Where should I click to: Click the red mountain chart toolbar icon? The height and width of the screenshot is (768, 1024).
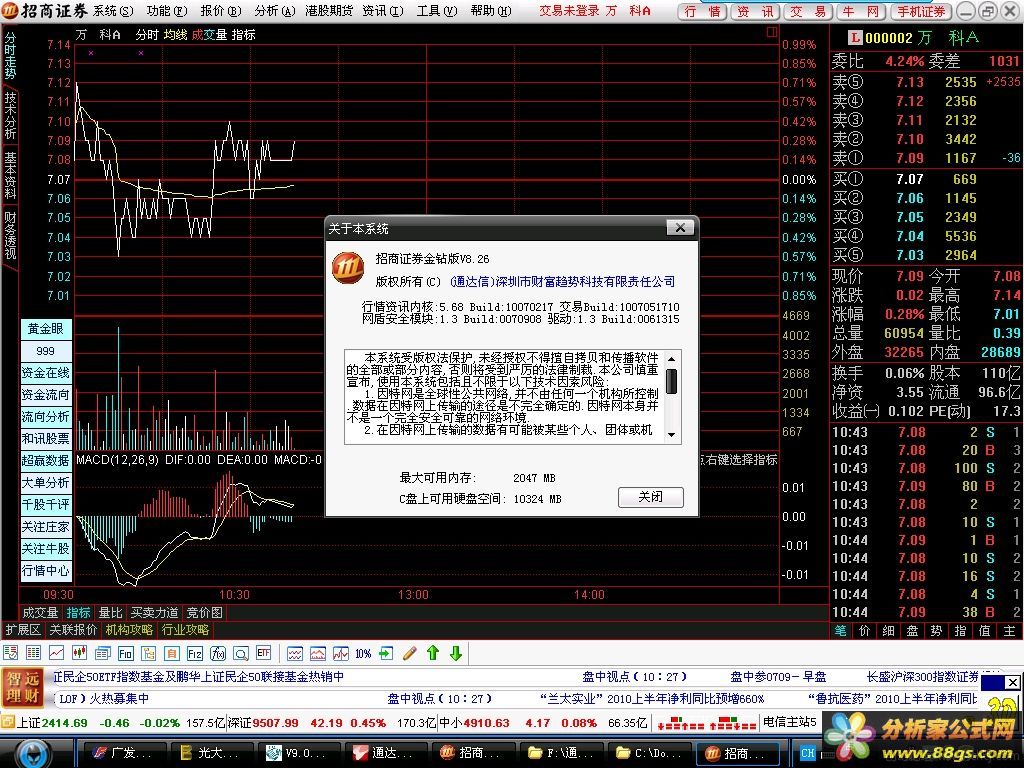[x=317, y=652]
